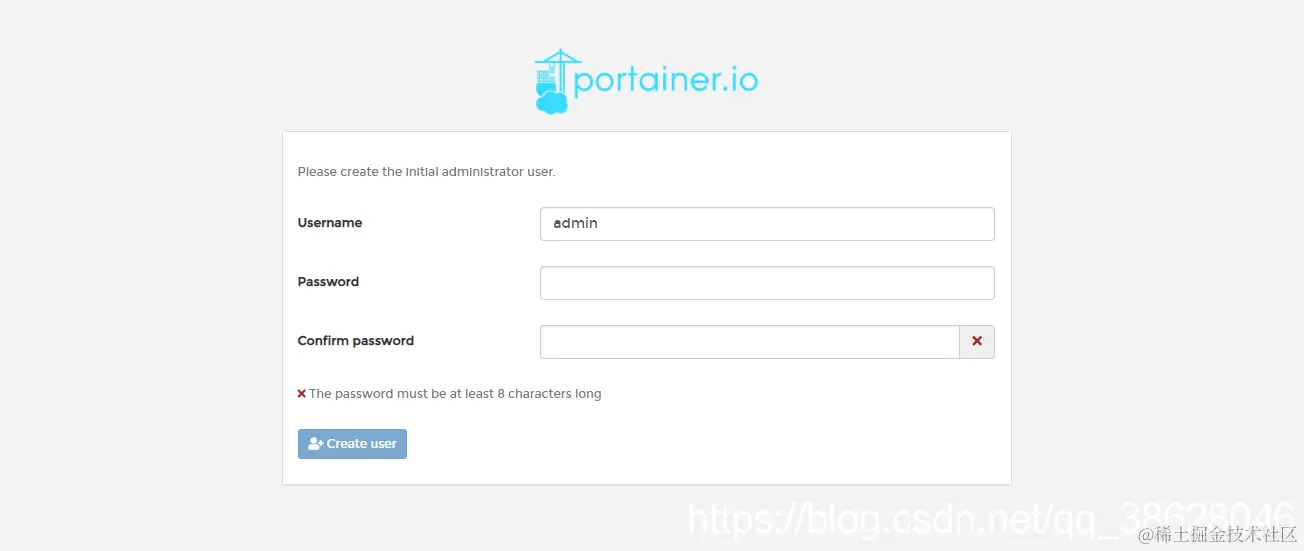This screenshot has width=1304, height=551.
Task: Click red X icon before password length warning
Action: [302, 394]
